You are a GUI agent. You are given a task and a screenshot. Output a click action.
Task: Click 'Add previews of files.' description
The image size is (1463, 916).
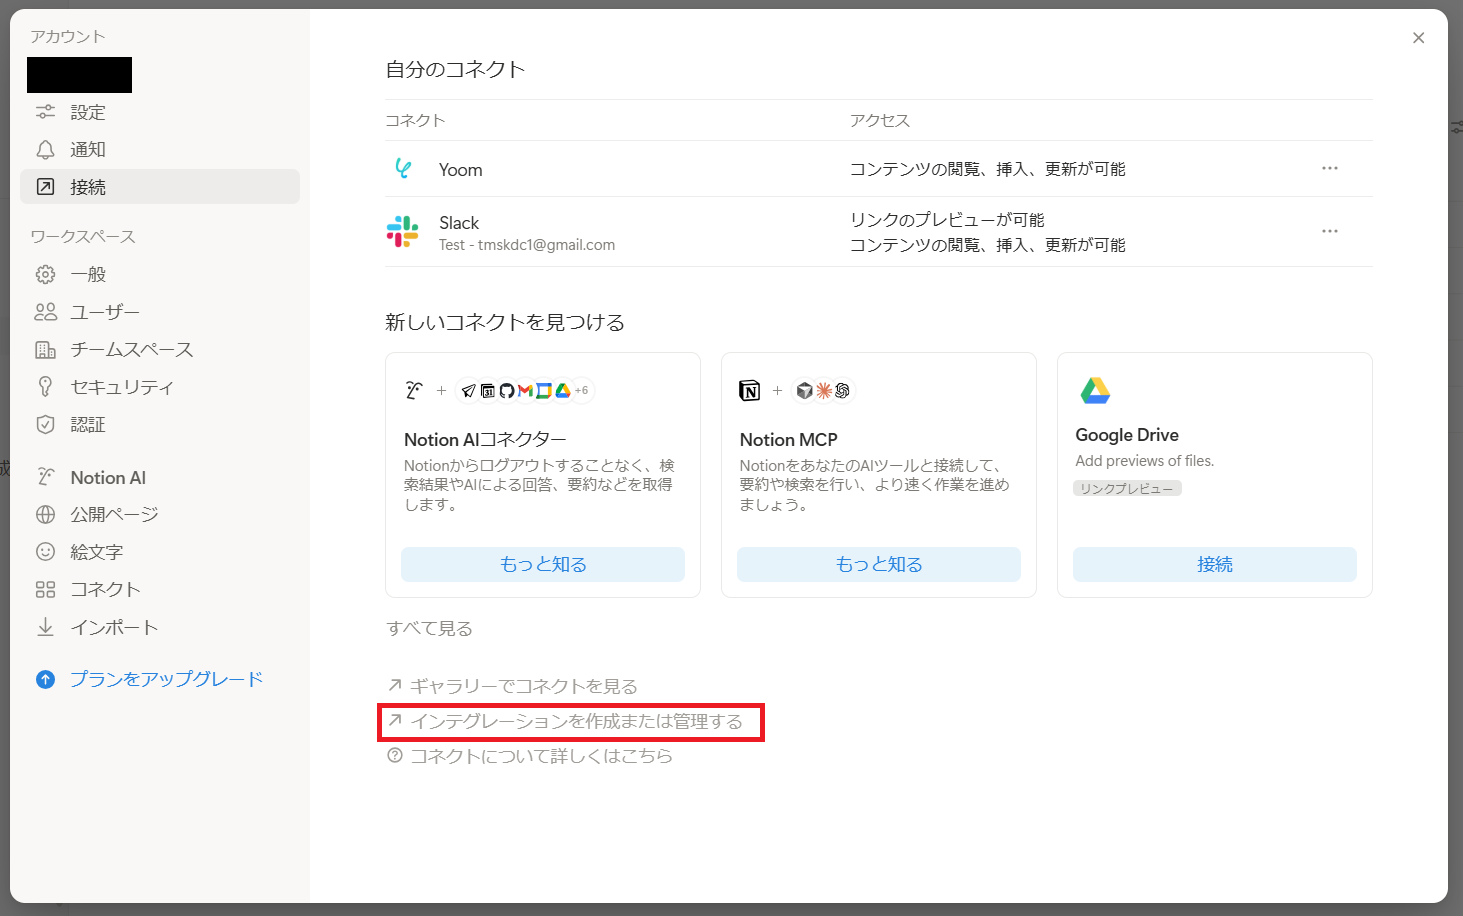tap(1145, 461)
